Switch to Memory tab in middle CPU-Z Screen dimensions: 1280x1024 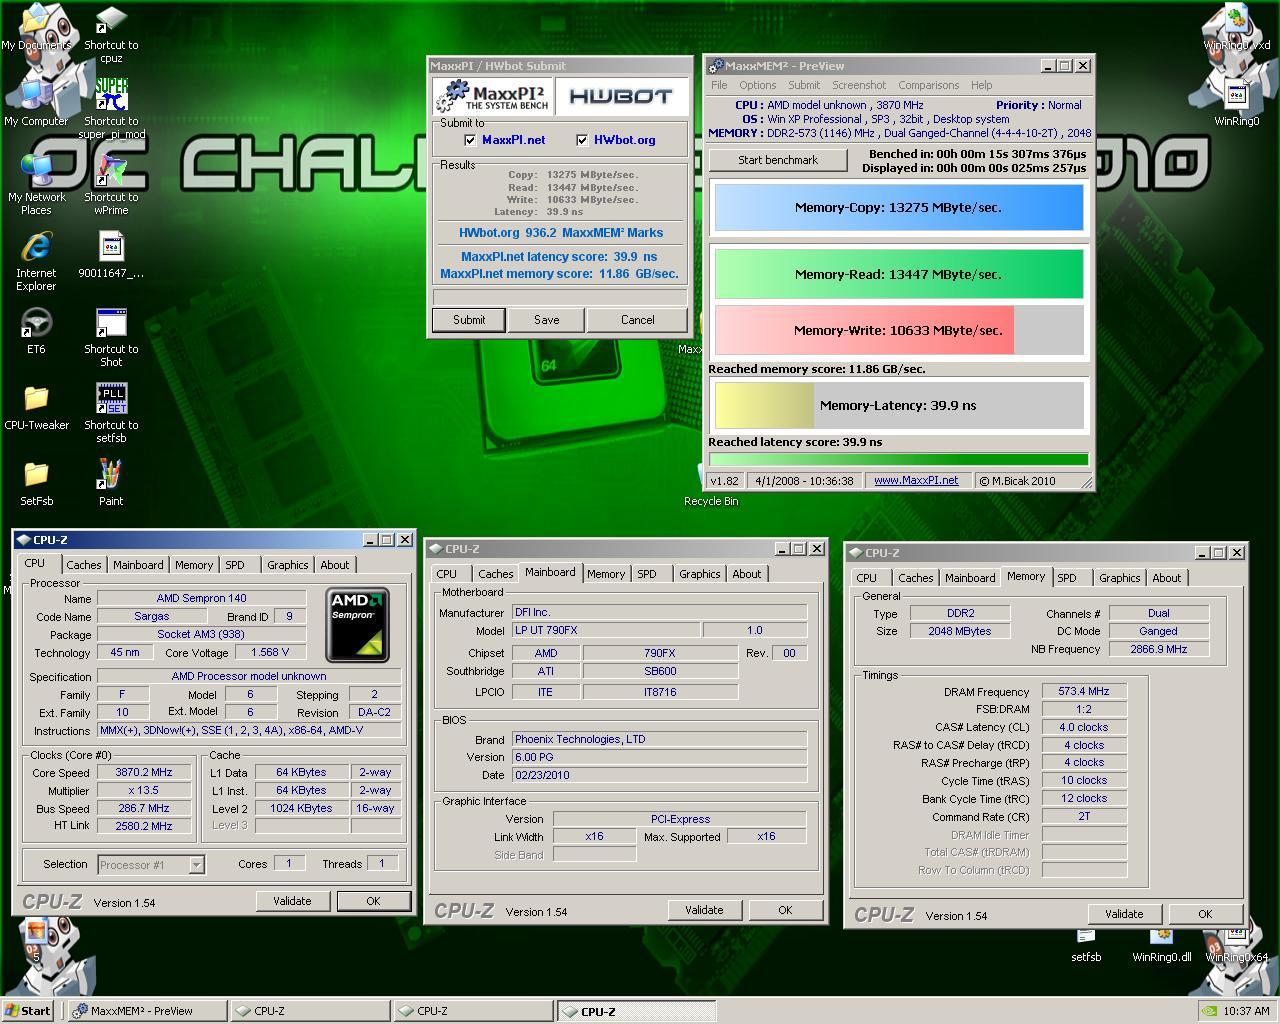(x=606, y=574)
